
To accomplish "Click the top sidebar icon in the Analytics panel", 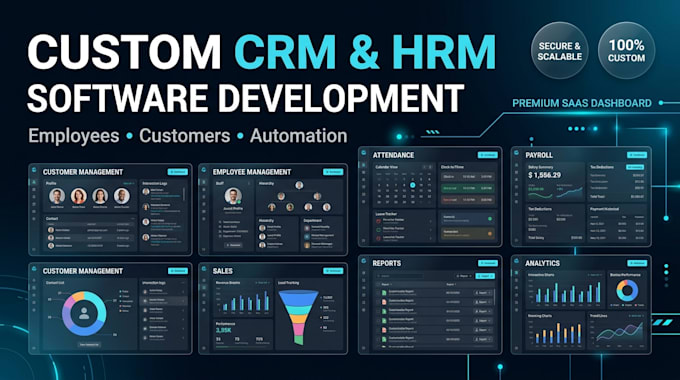I will point(516,273).
